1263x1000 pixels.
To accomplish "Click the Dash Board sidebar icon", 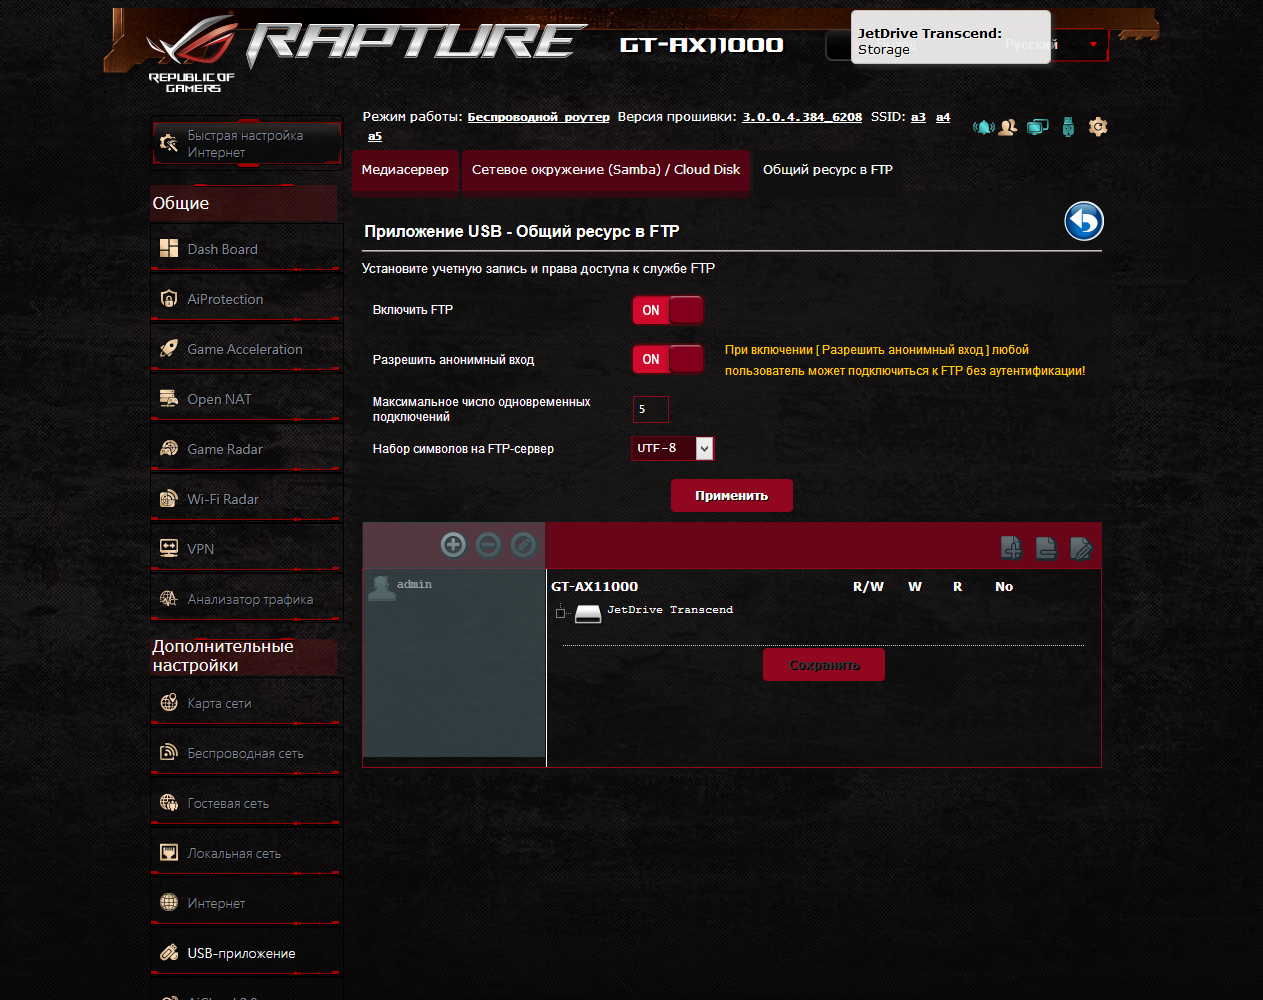I will coord(169,249).
